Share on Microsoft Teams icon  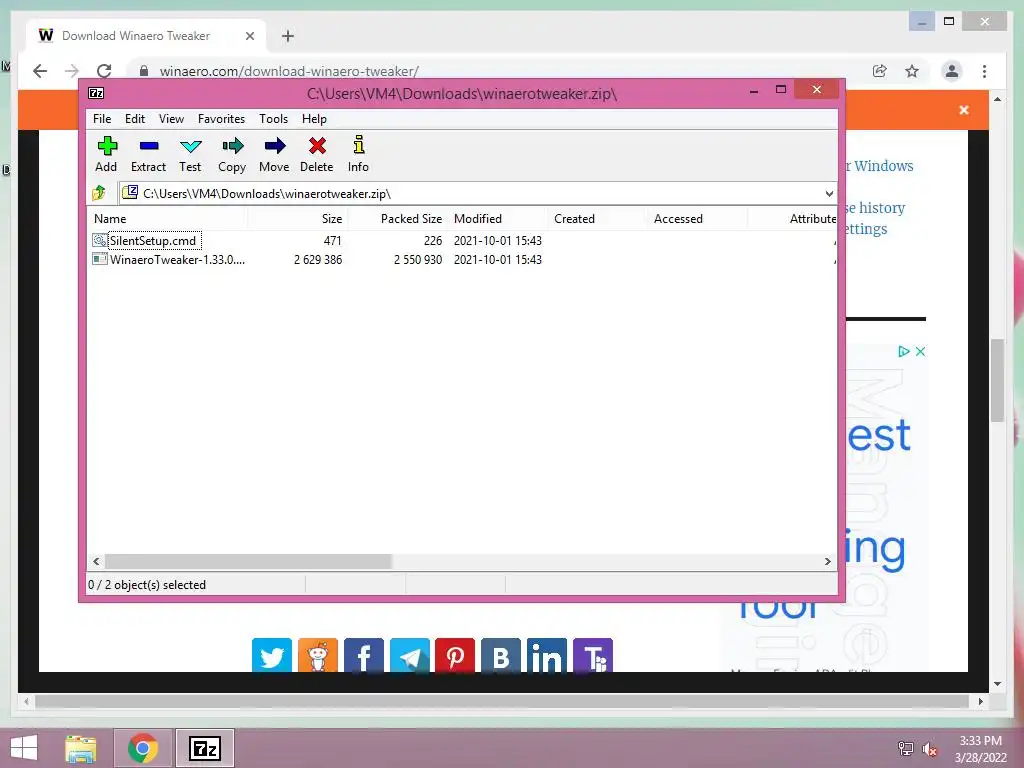click(593, 656)
